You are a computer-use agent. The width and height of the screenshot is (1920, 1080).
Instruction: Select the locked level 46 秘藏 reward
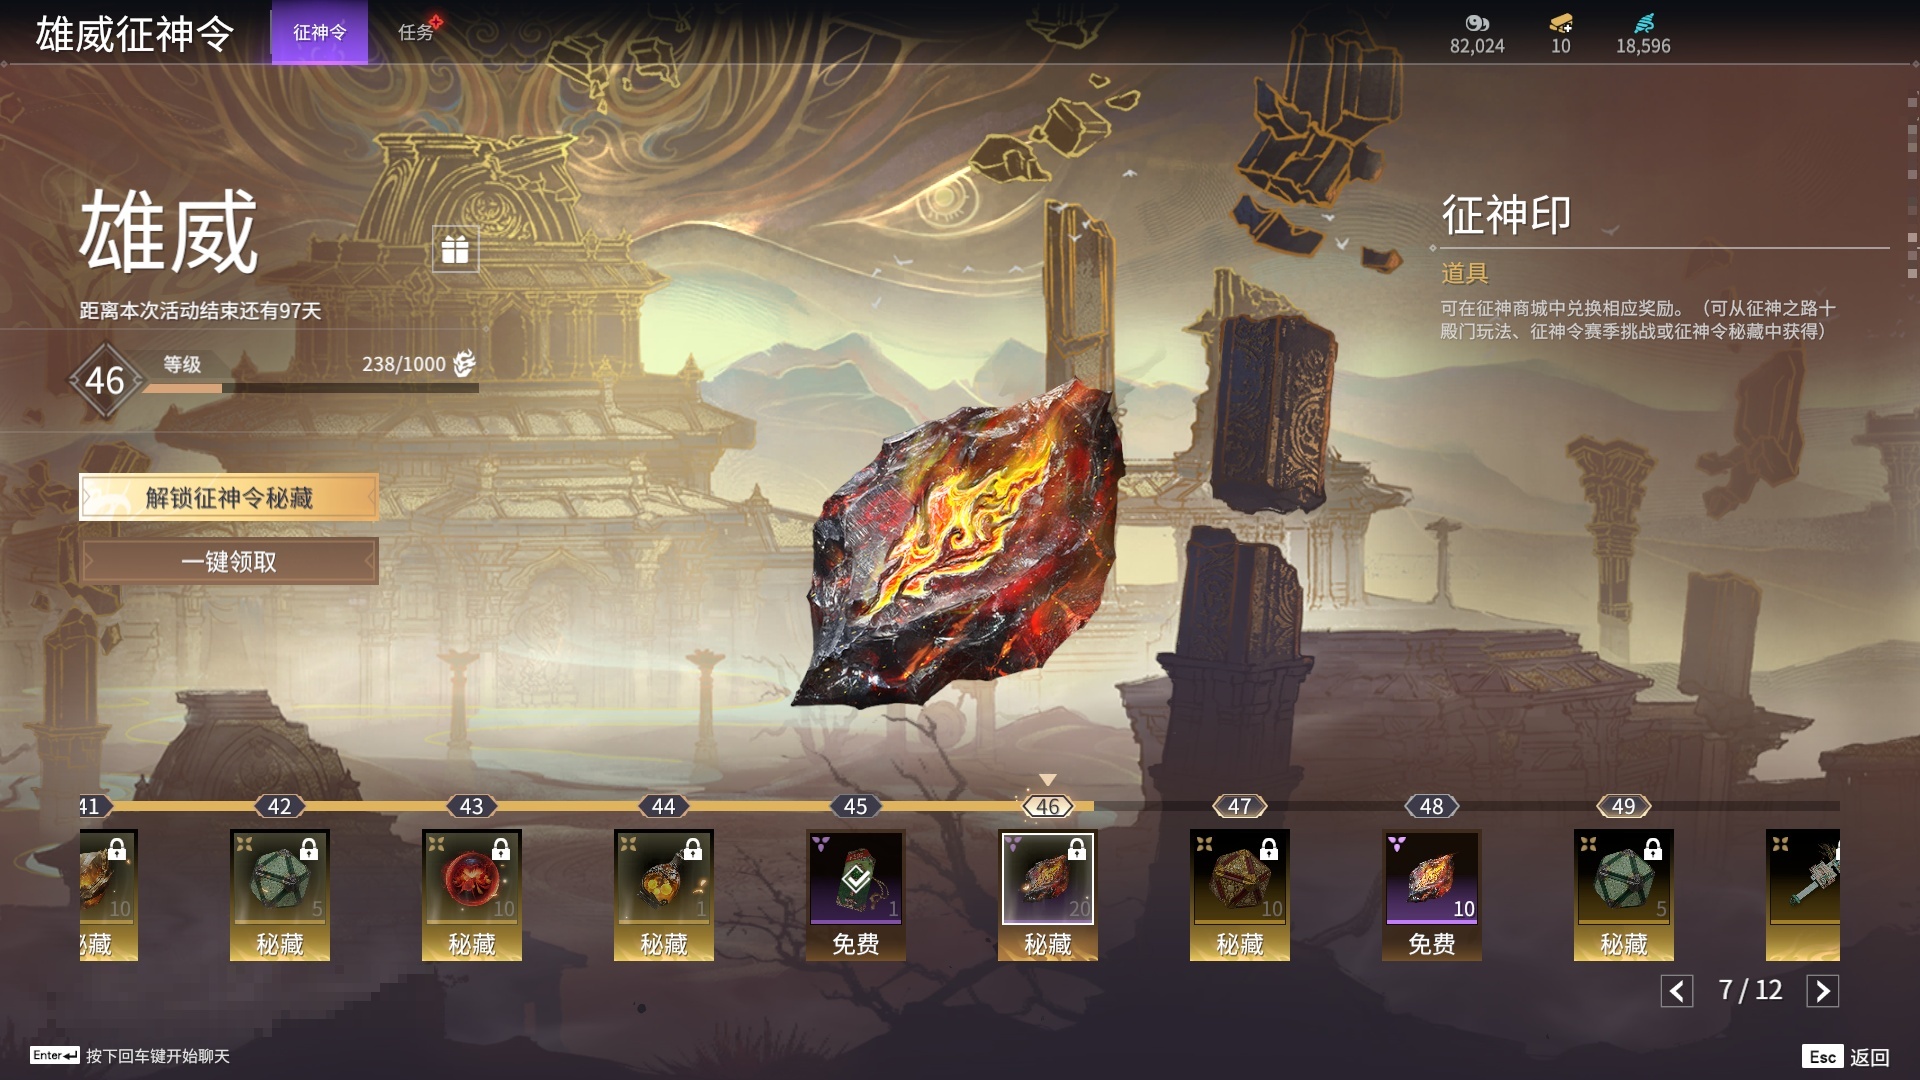click(1048, 895)
